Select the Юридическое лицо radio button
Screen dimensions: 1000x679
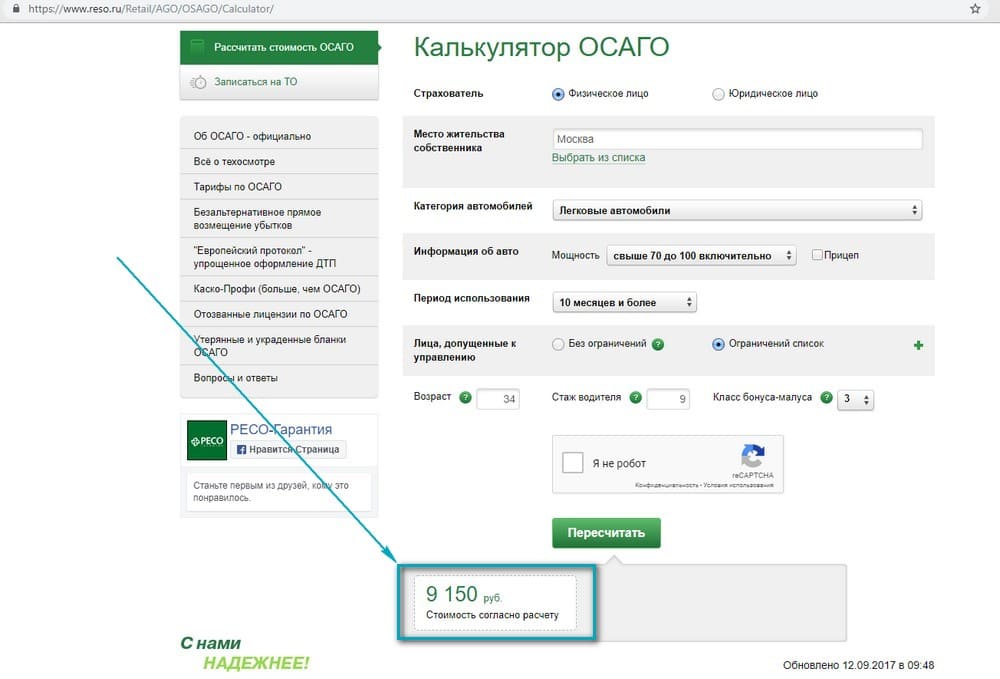pyautogui.click(x=718, y=93)
